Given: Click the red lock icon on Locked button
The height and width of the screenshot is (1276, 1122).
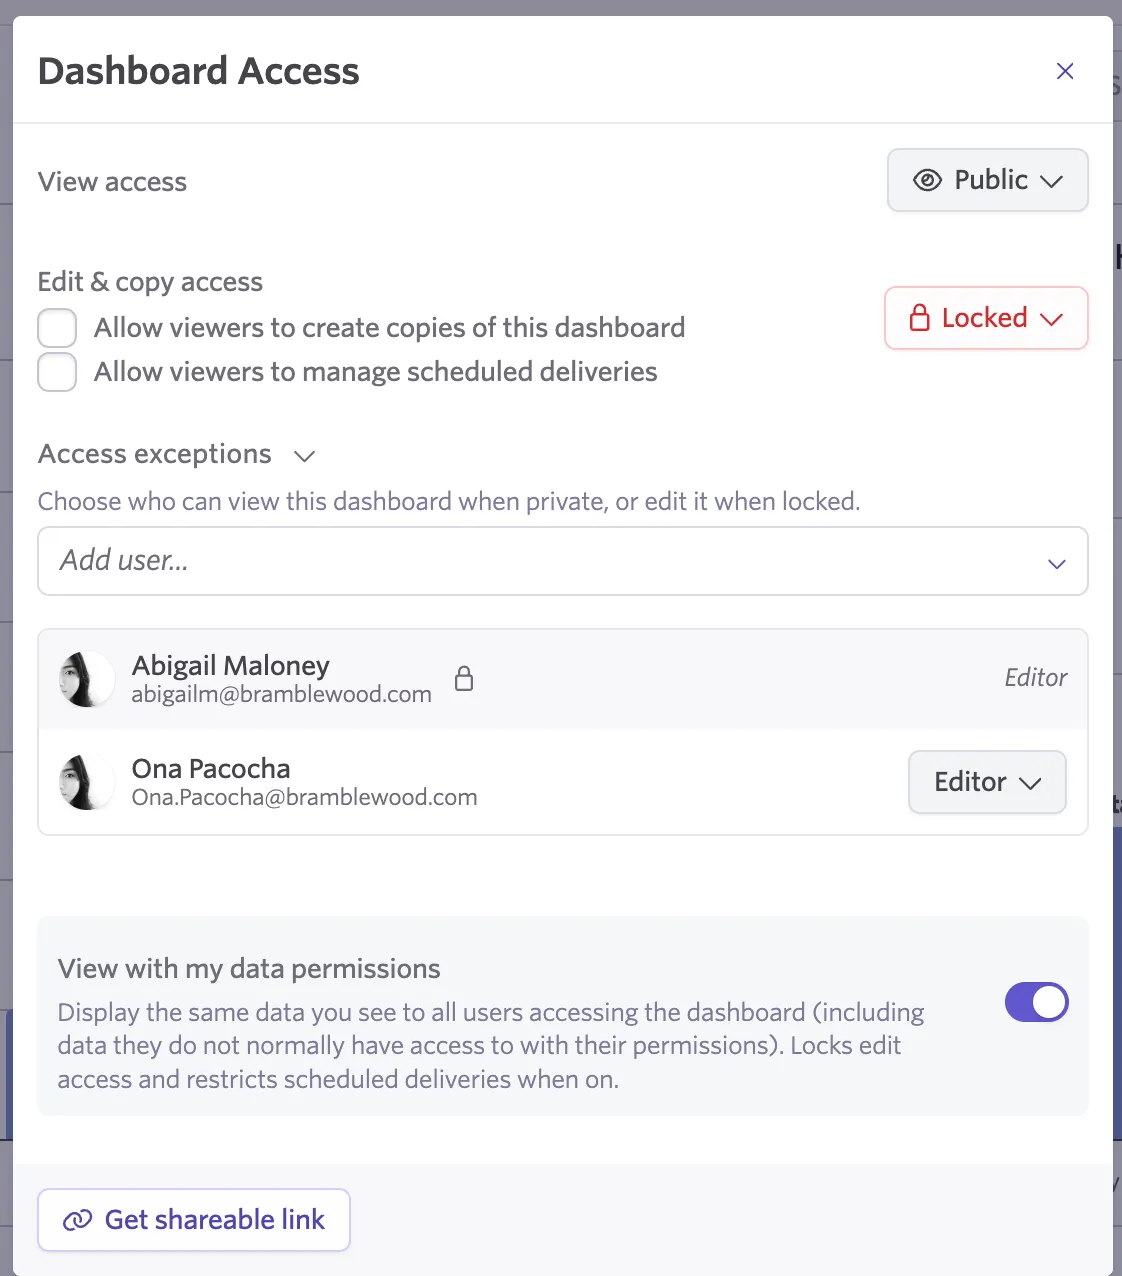Looking at the screenshot, I should point(919,318).
